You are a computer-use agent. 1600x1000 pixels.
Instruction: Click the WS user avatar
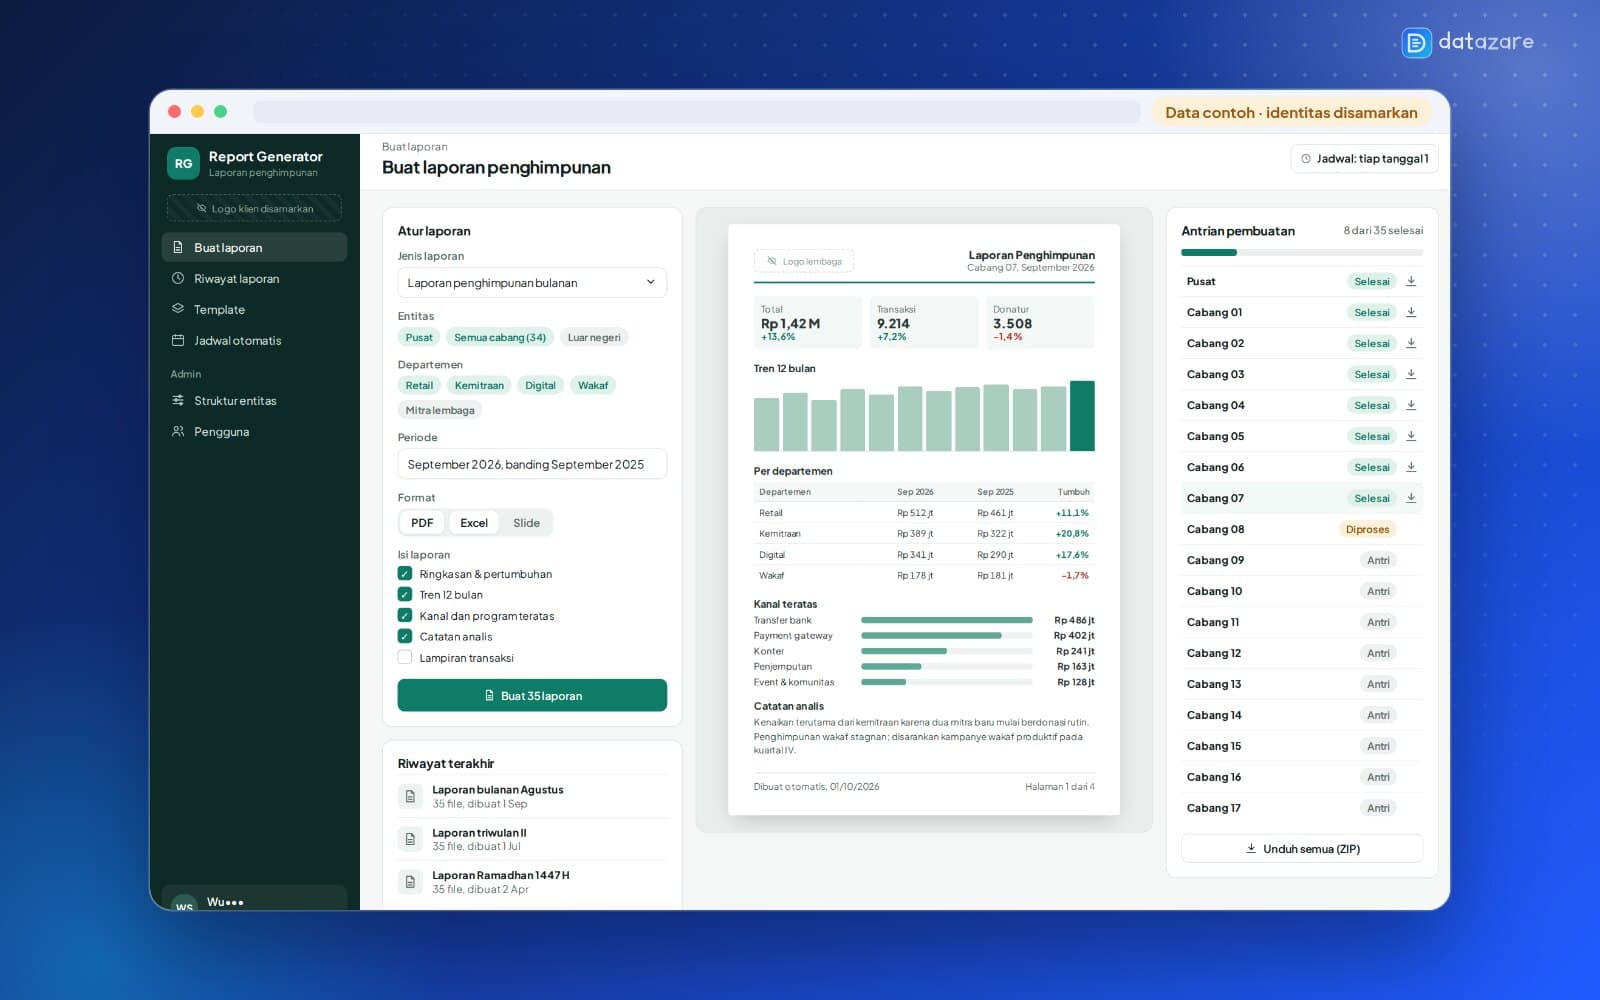184,903
